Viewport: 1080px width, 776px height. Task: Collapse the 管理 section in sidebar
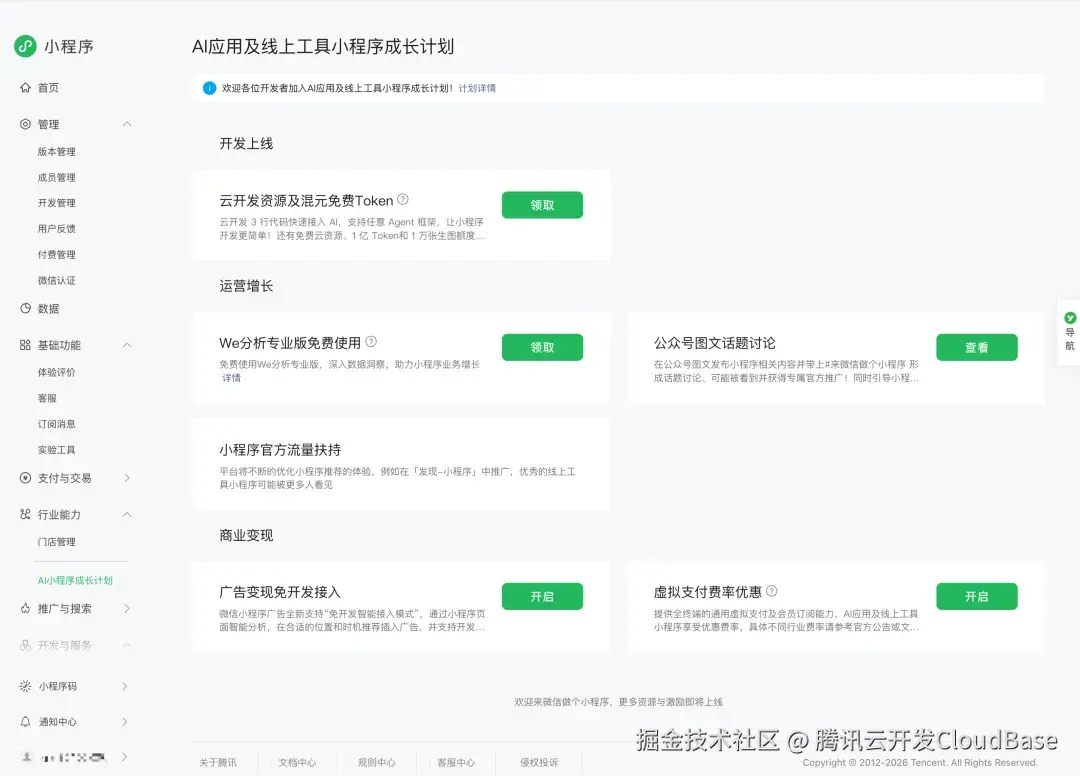pyautogui.click(x=126, y=124)
